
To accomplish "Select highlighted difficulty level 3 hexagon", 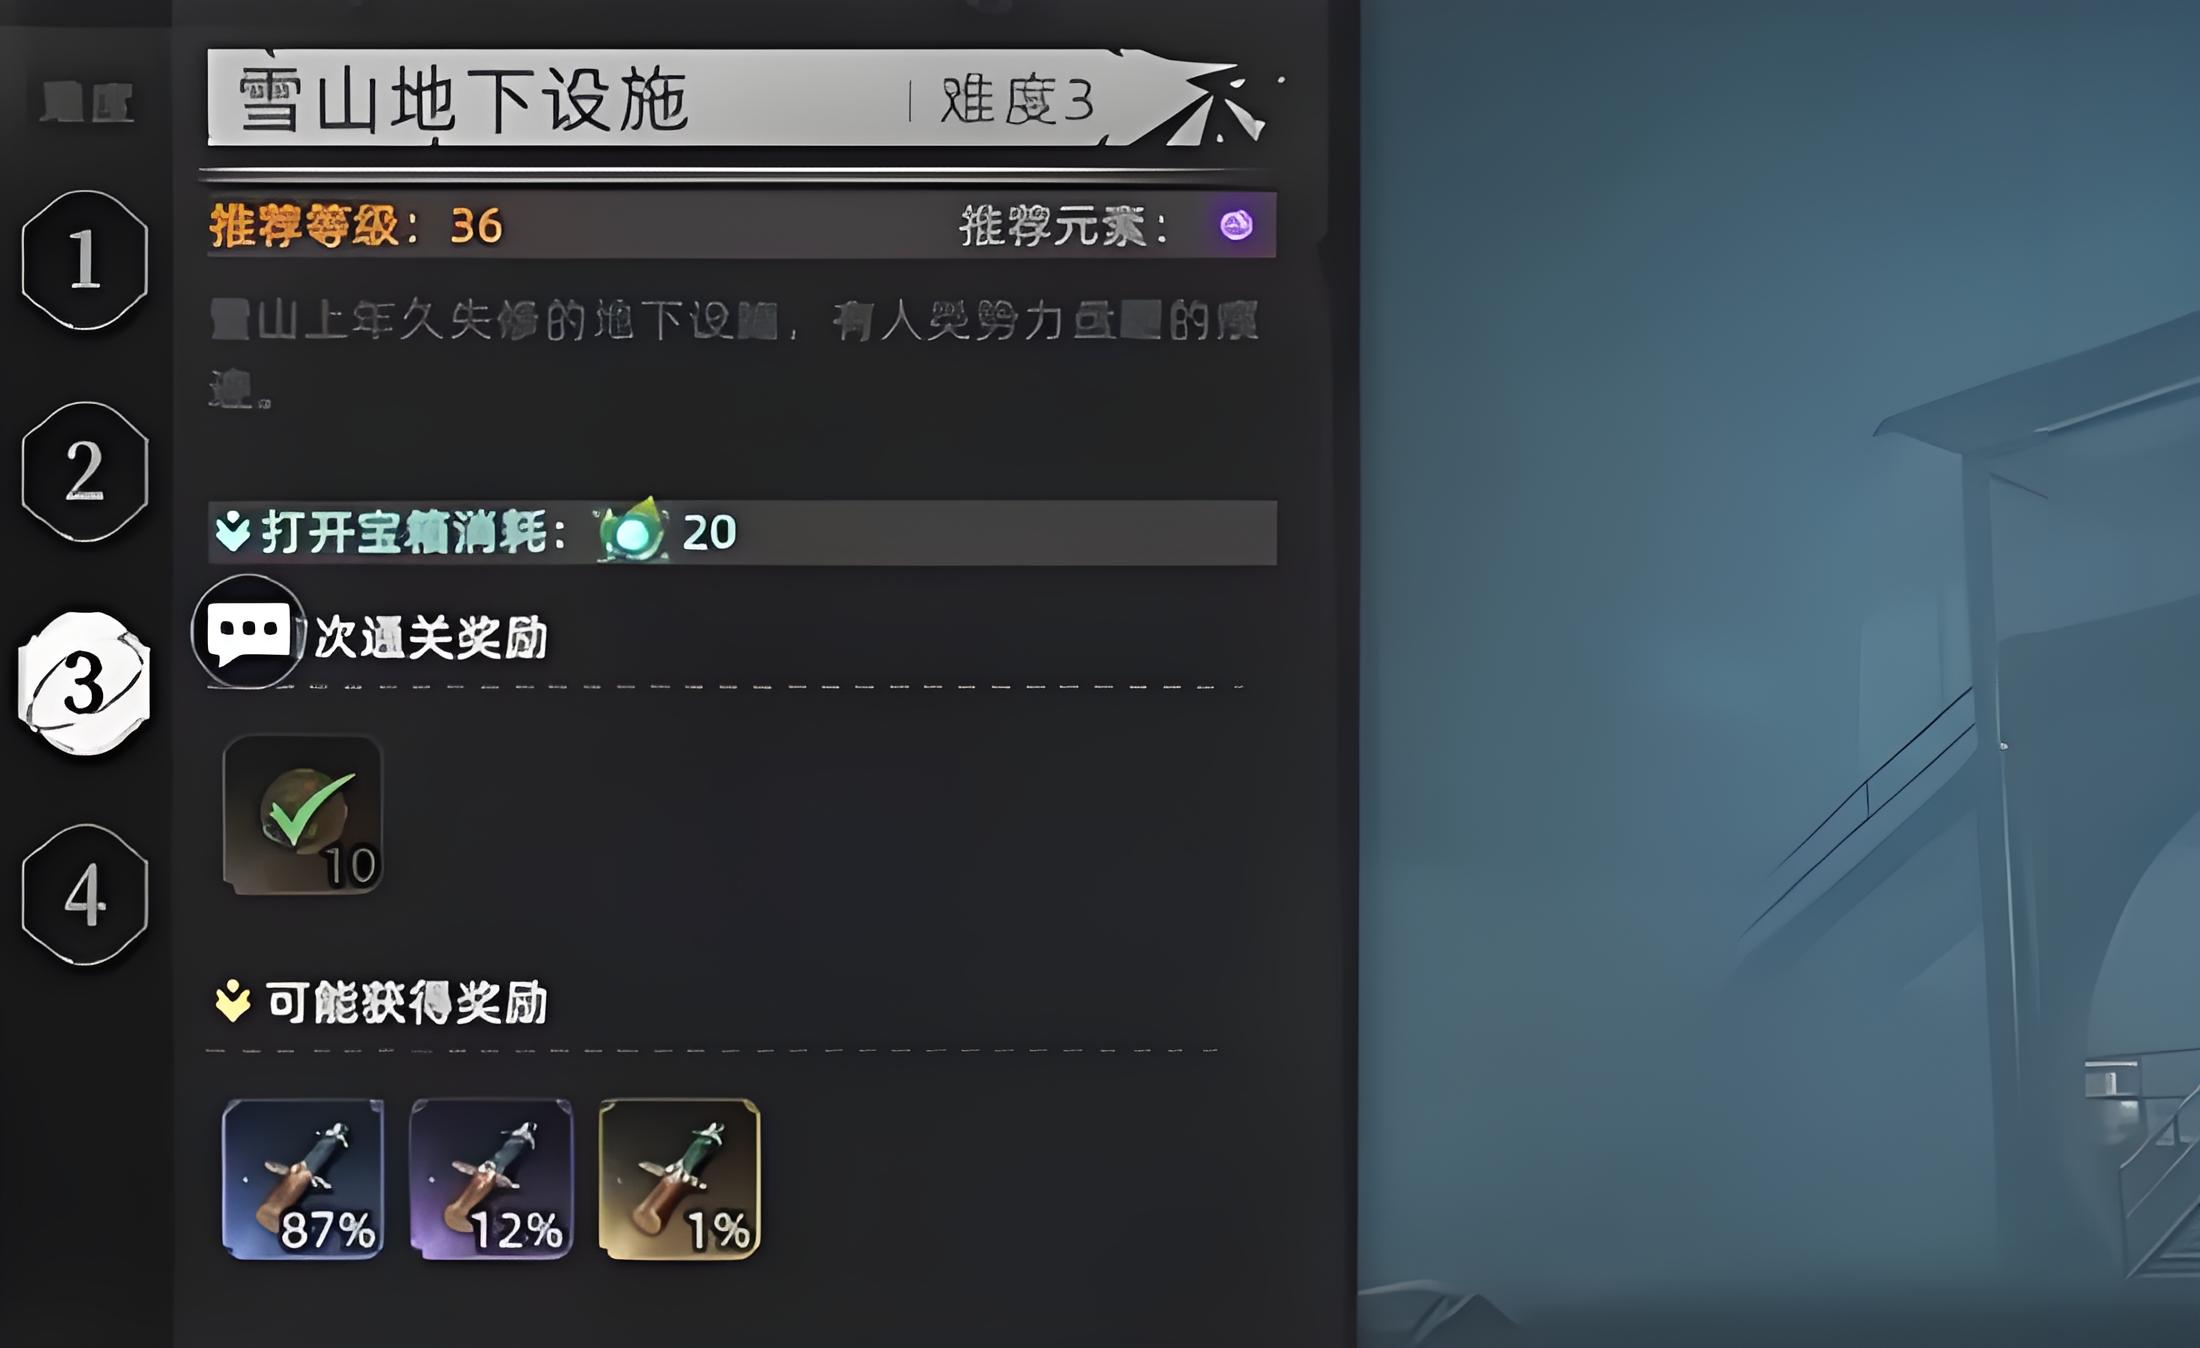I will pyautogui.click(x=85, y=684).
